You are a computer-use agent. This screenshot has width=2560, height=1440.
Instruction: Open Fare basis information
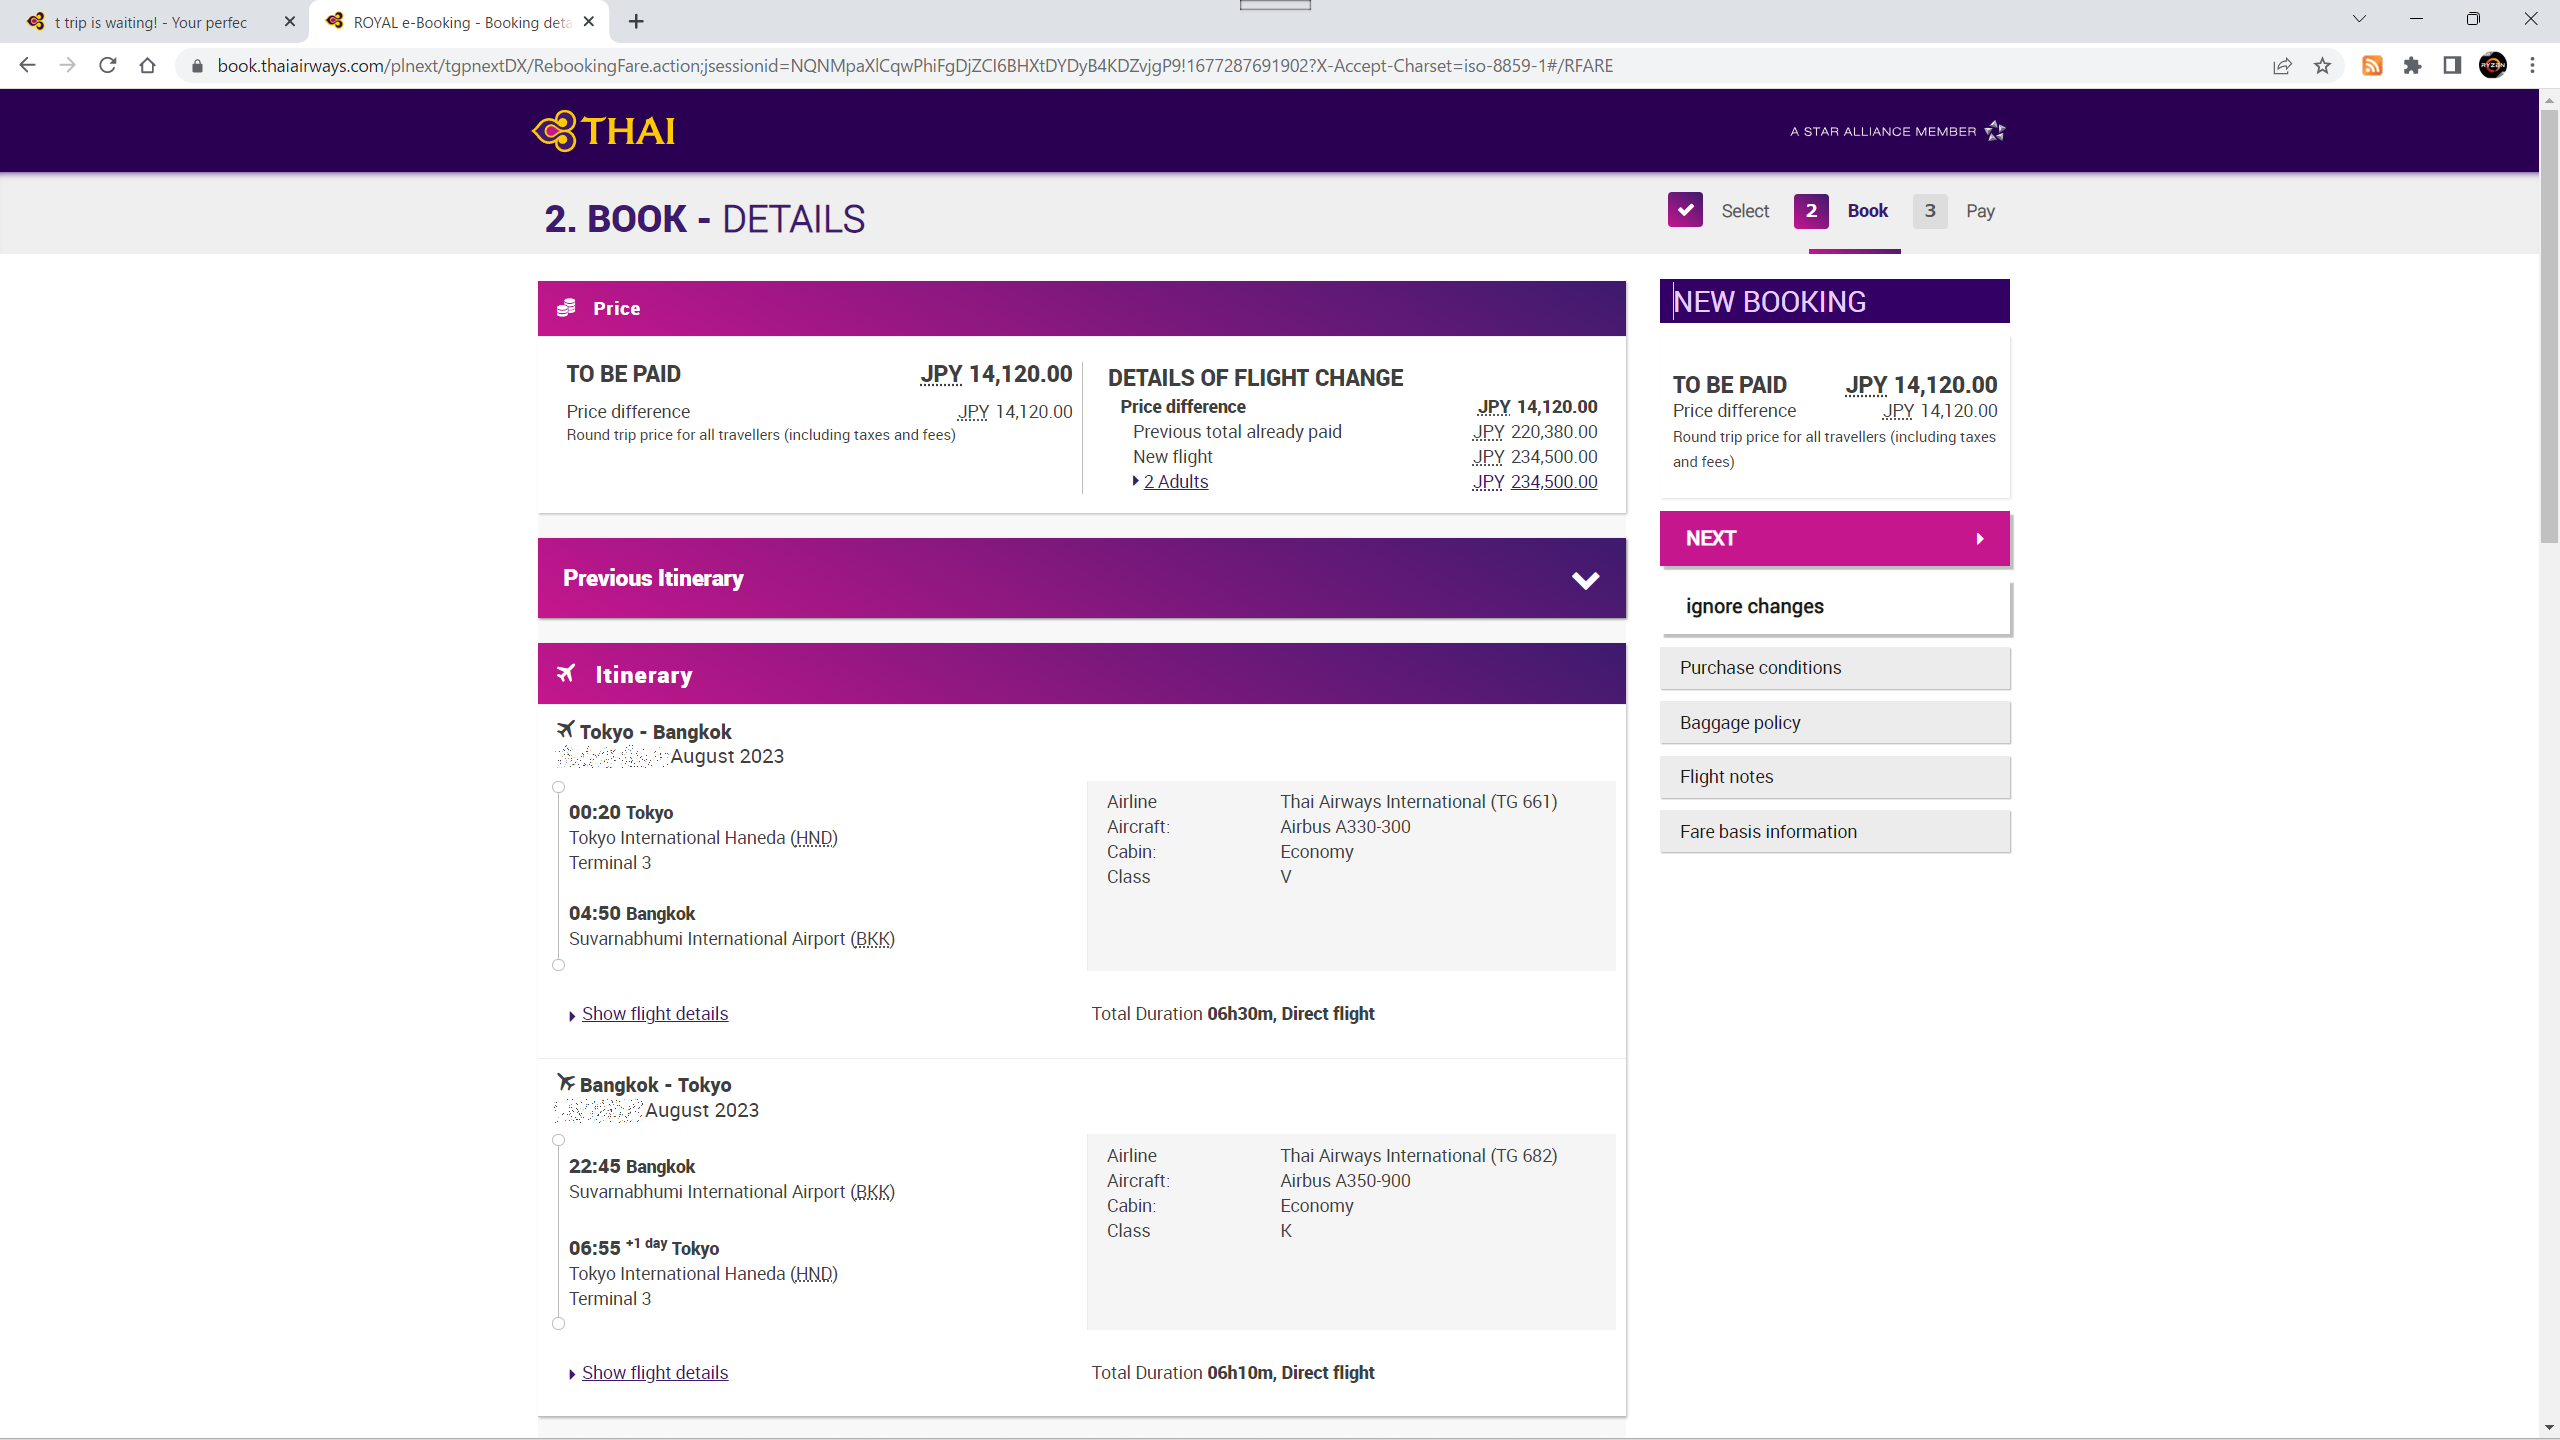1835,831
